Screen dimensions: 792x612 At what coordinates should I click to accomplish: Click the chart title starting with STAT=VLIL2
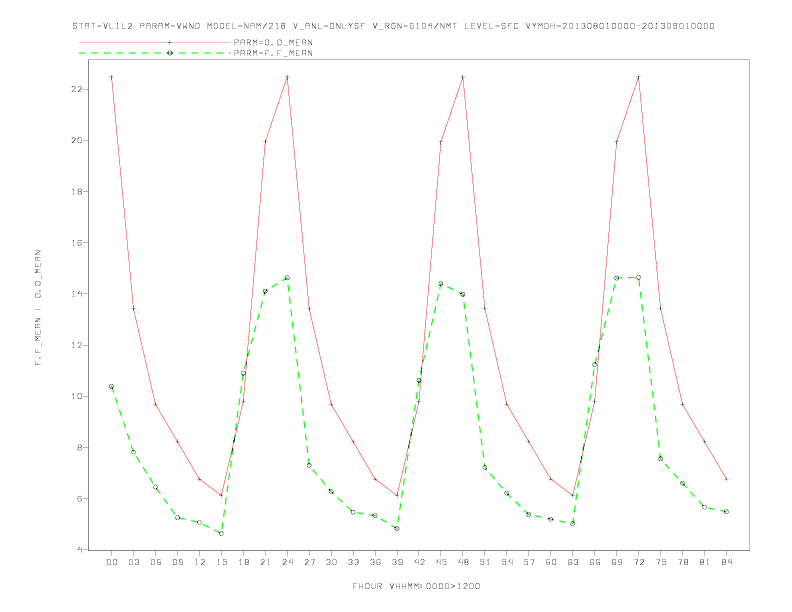coord(393,26)
